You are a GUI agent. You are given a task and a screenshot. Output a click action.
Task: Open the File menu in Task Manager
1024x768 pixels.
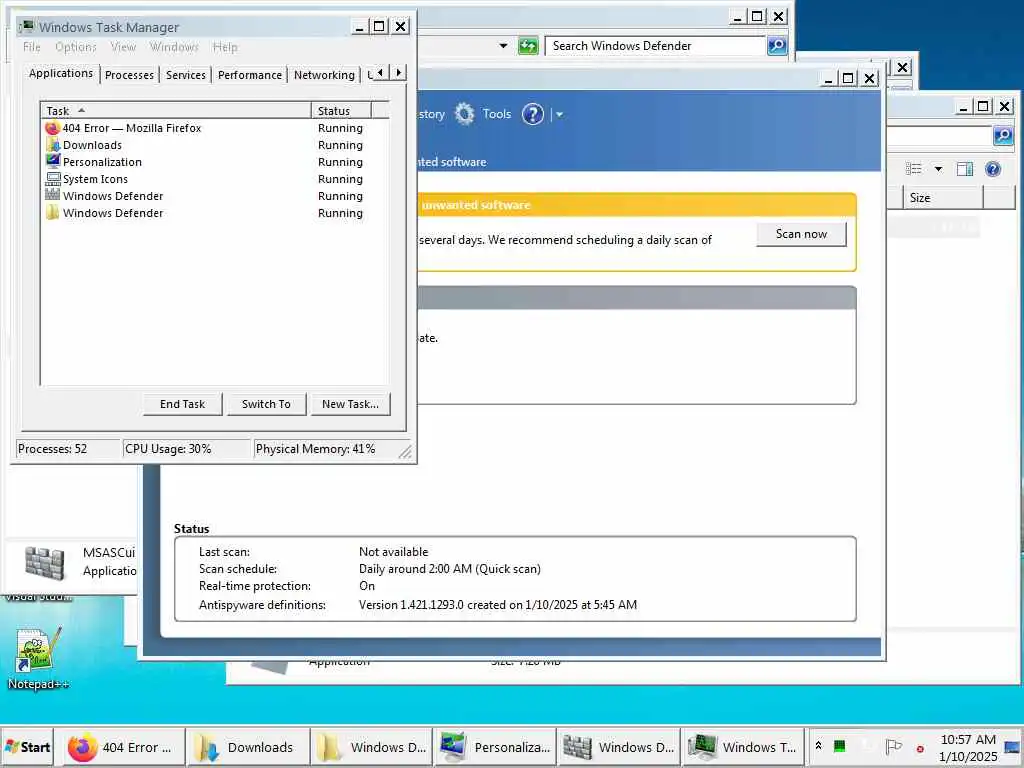[31, 47]
